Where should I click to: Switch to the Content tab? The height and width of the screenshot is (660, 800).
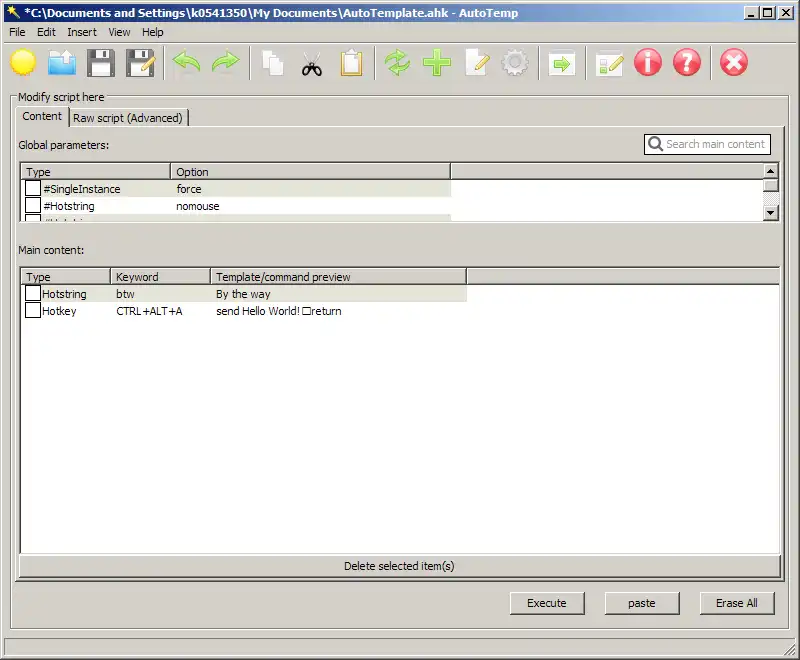tap(42, 116)
